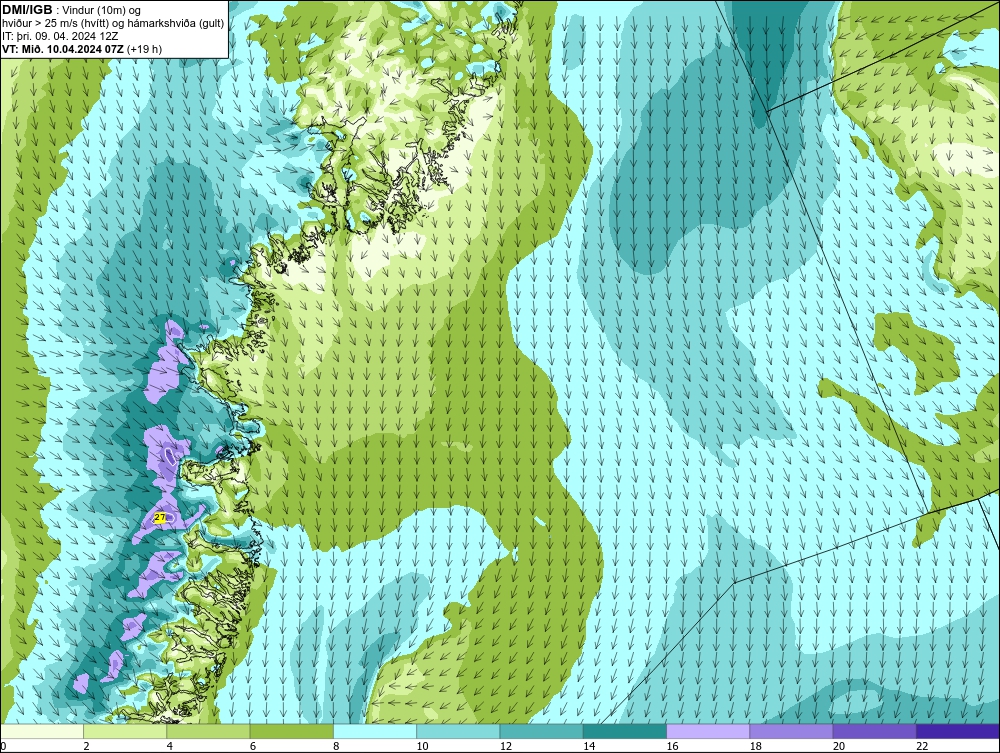The image size is (1000, 753).
Task: Select the 18–20 m/s purple legend swatch
Action: (x=791, y=731)
